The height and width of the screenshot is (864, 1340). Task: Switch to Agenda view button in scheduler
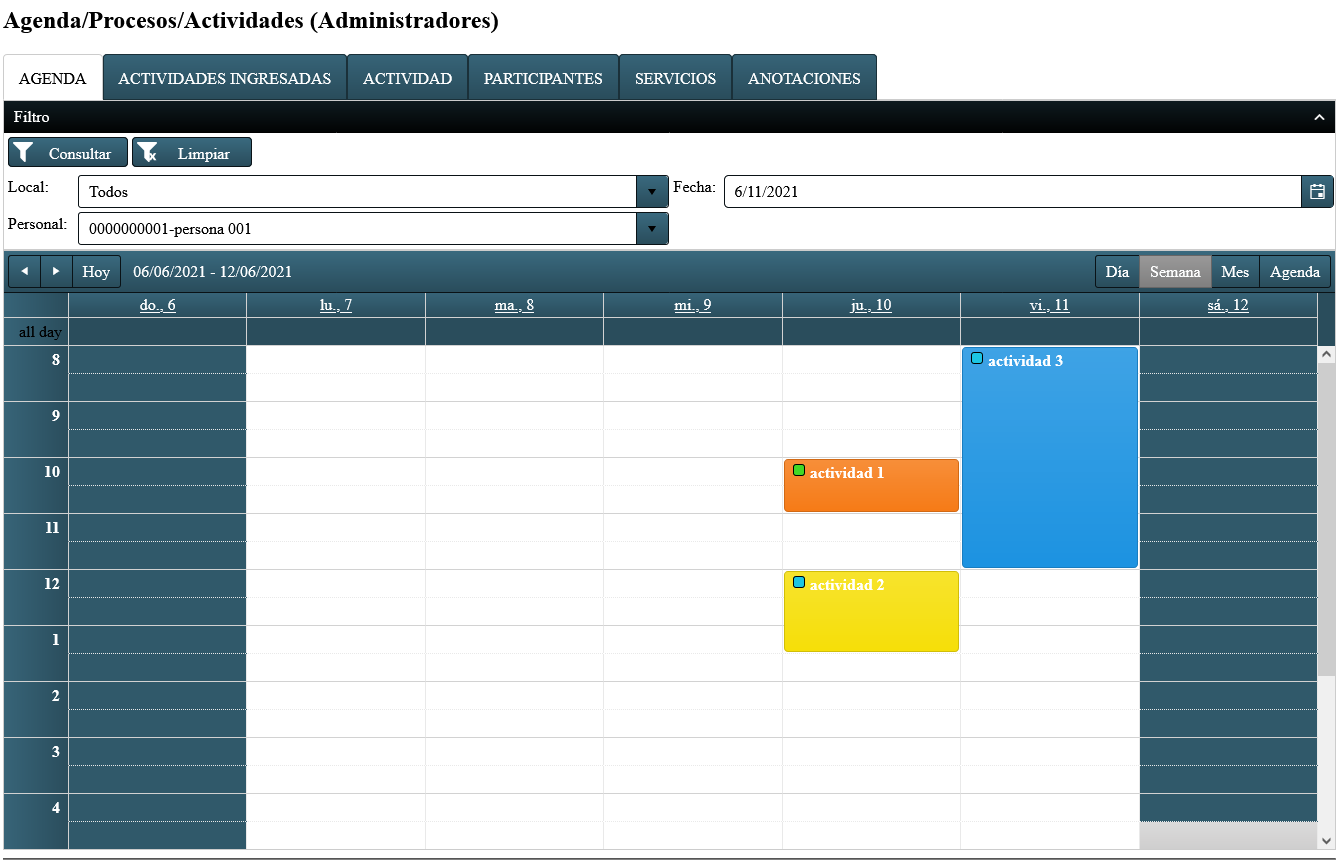click(x=1295, y=272)
